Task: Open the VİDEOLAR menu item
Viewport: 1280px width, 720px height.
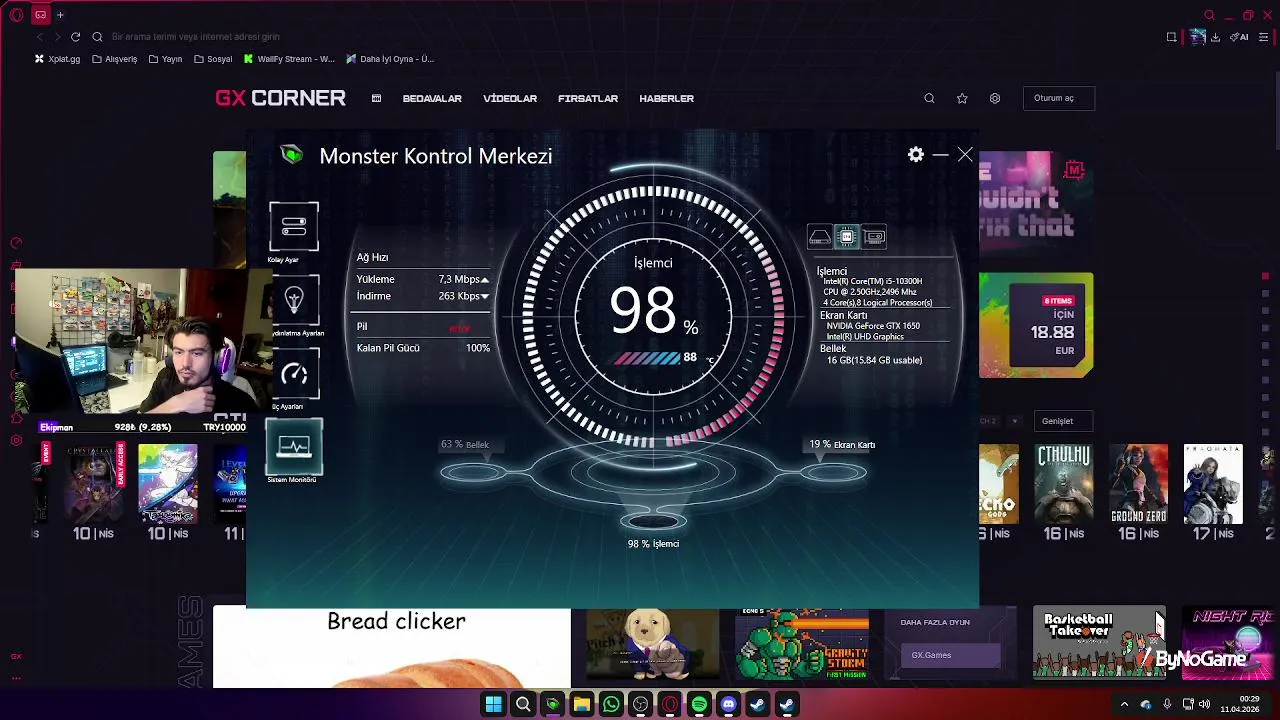Action: pyautogui.click(x=510, y=98)
